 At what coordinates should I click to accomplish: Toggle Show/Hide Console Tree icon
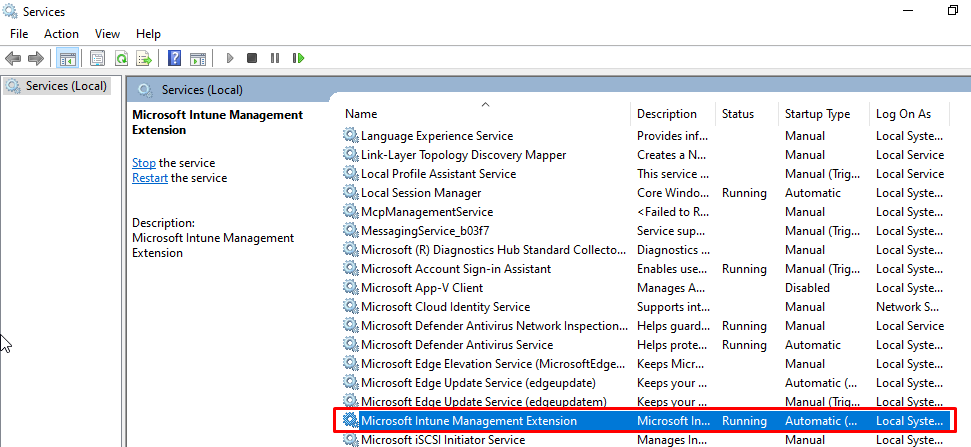click(67, 58)
